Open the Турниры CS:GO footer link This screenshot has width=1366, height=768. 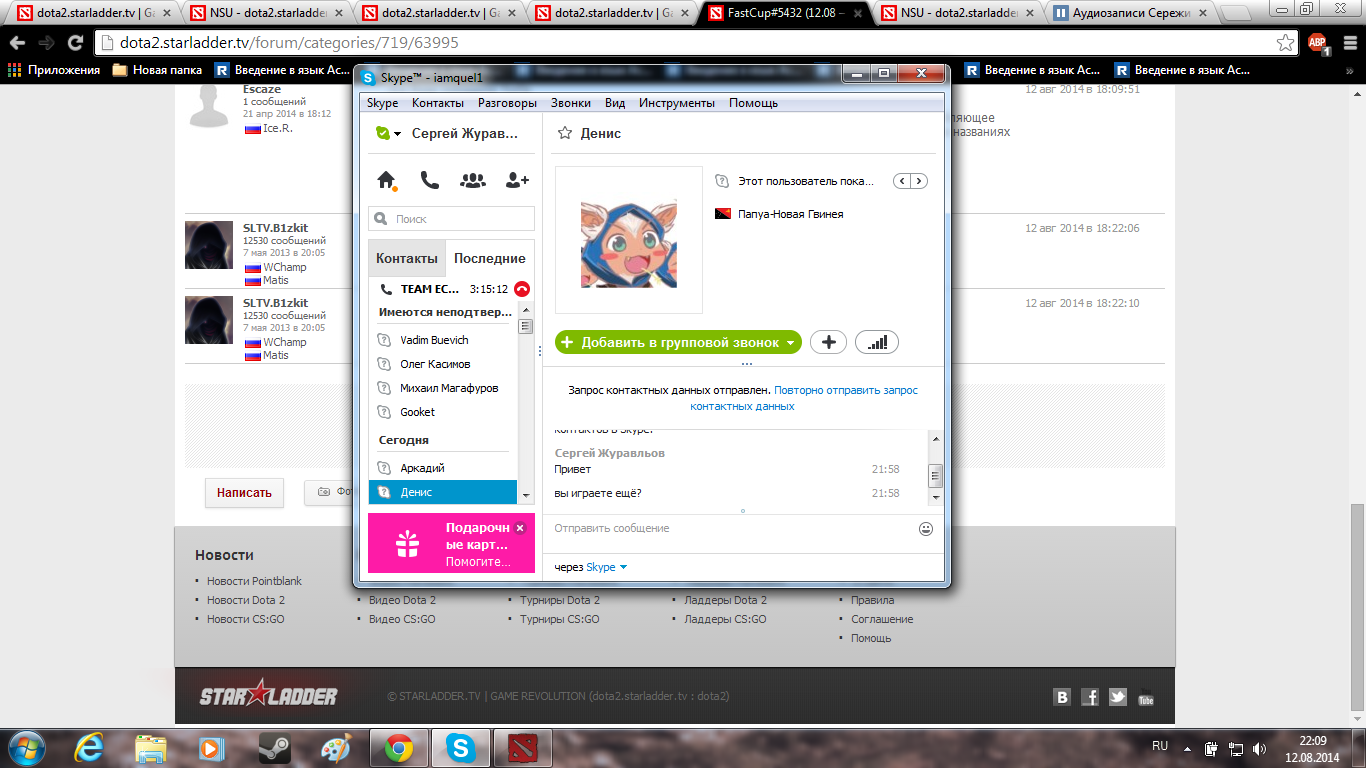point(560,619)
